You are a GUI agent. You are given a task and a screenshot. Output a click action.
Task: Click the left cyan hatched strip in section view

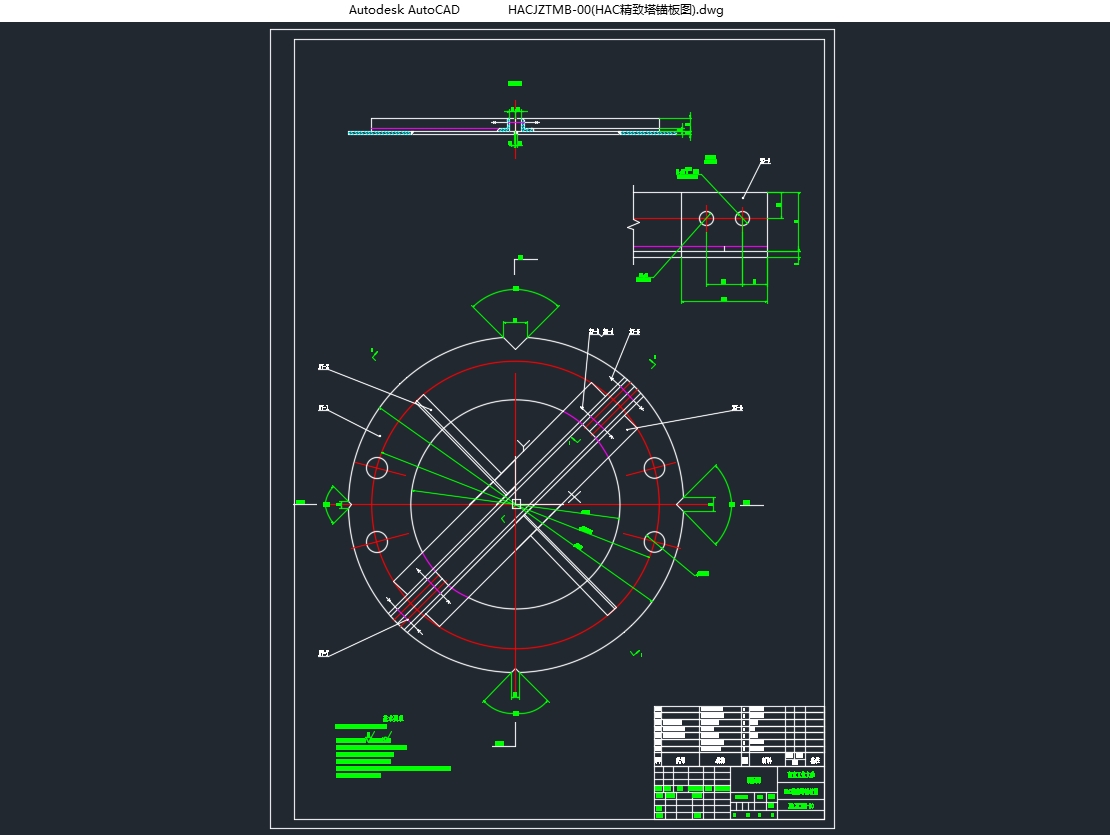tap(380, 133)
